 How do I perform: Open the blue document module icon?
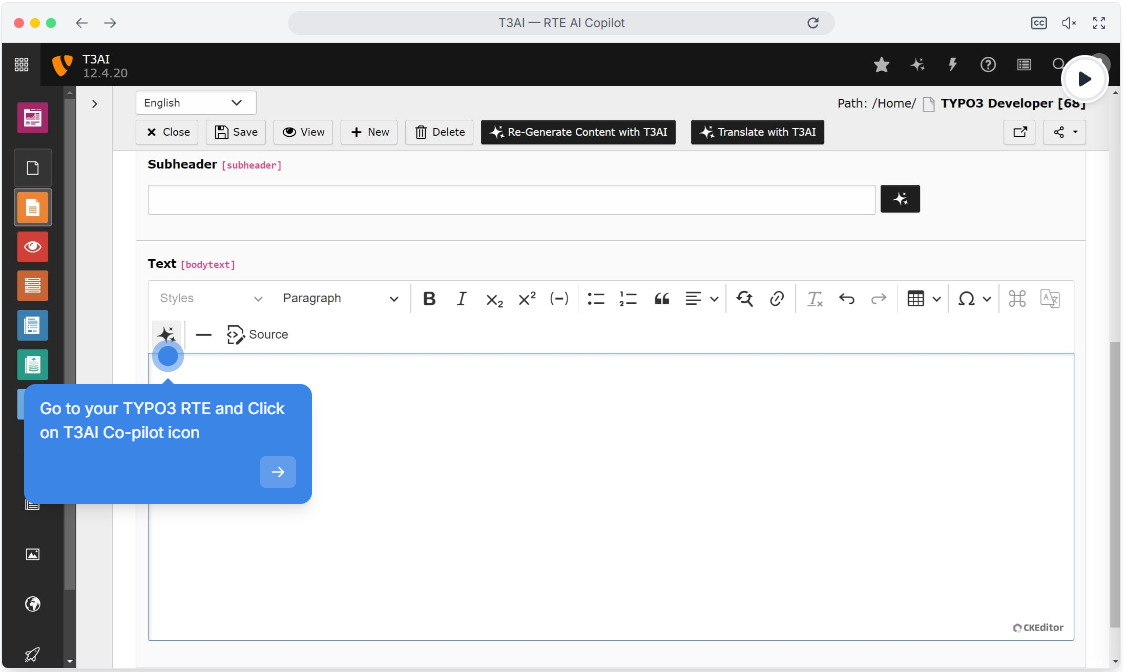click(33, 326)
